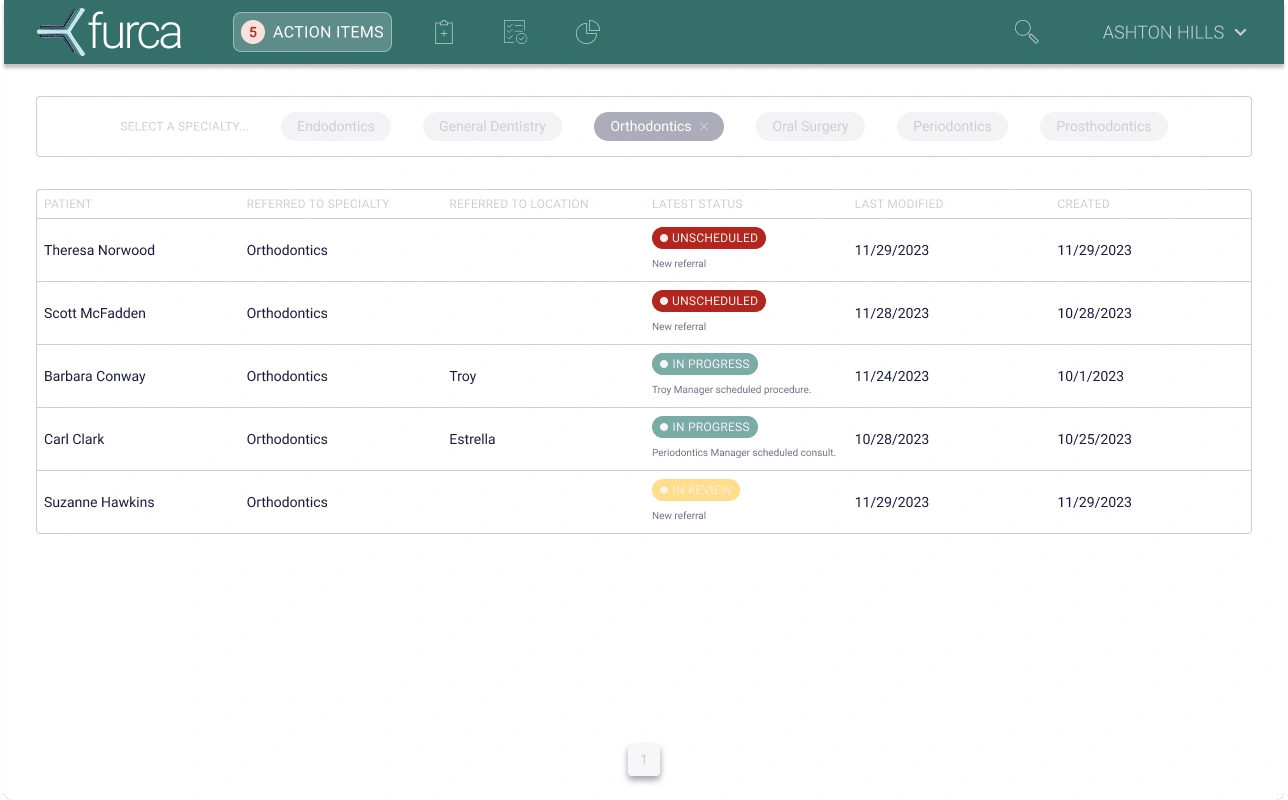Open Theresa Norwood's referral
This screenshot has height=800, width=1288.
(x=644, y=250)
